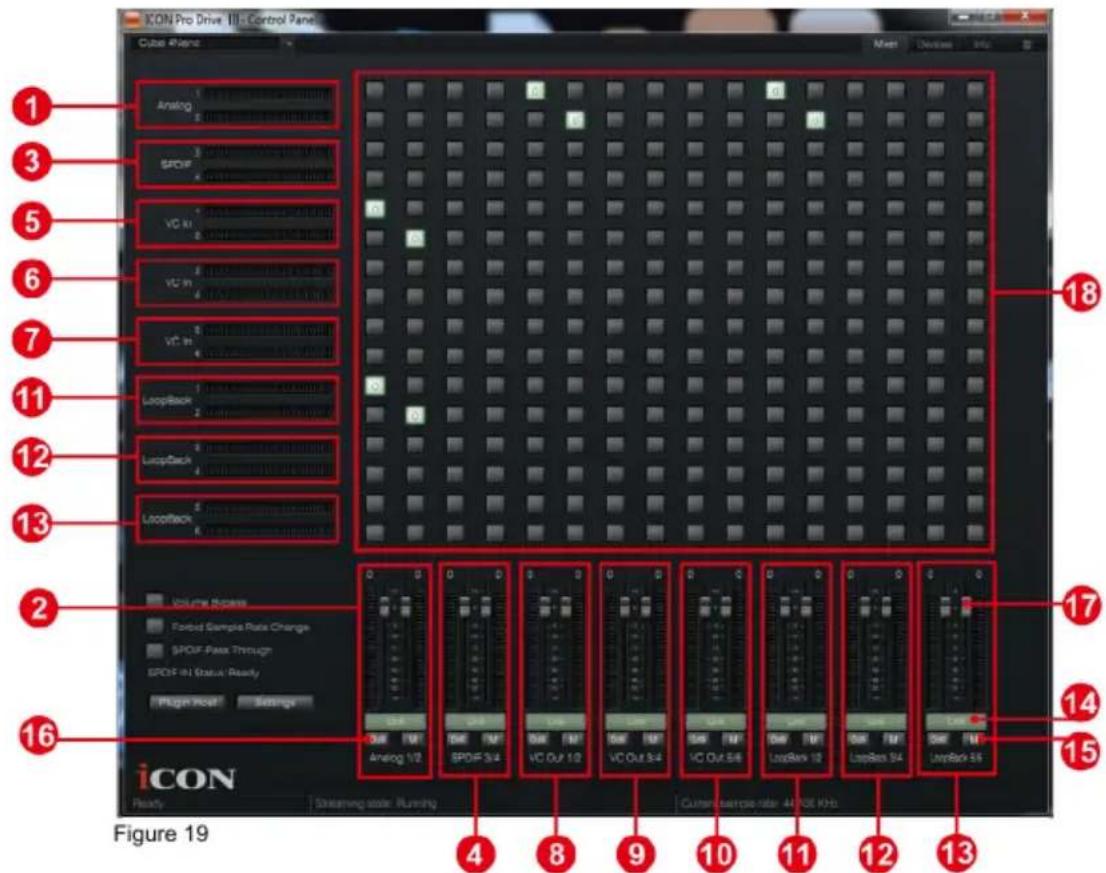Viewport: 1106px width, 873px height.
Task: Toggle Link on the SPDIF 3/4 channel
Action: [475, 721]
